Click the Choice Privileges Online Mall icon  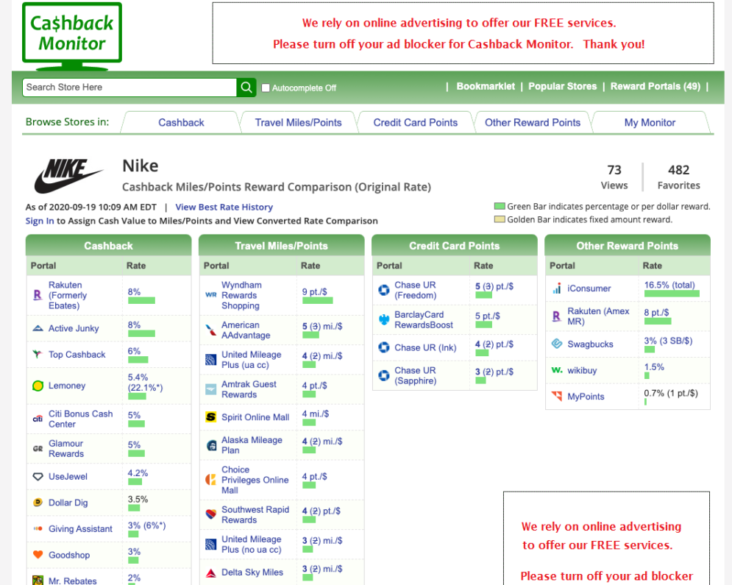[211, 479]
